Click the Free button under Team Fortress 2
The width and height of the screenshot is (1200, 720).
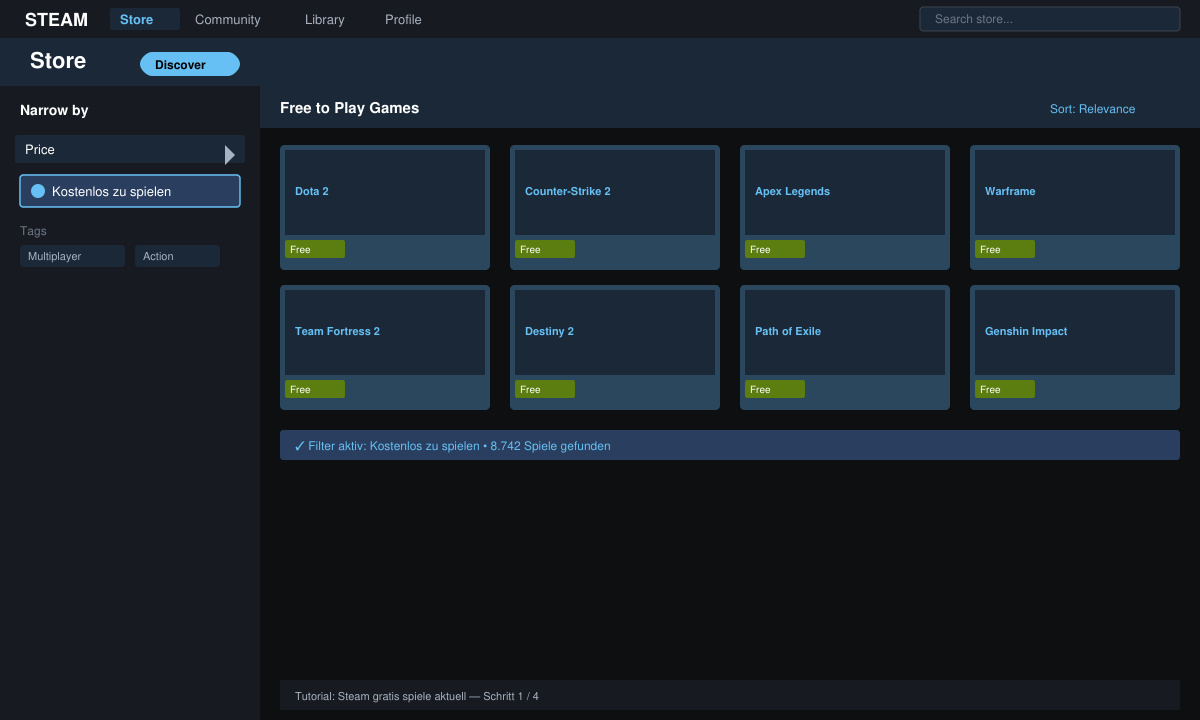tap(315, 389)
